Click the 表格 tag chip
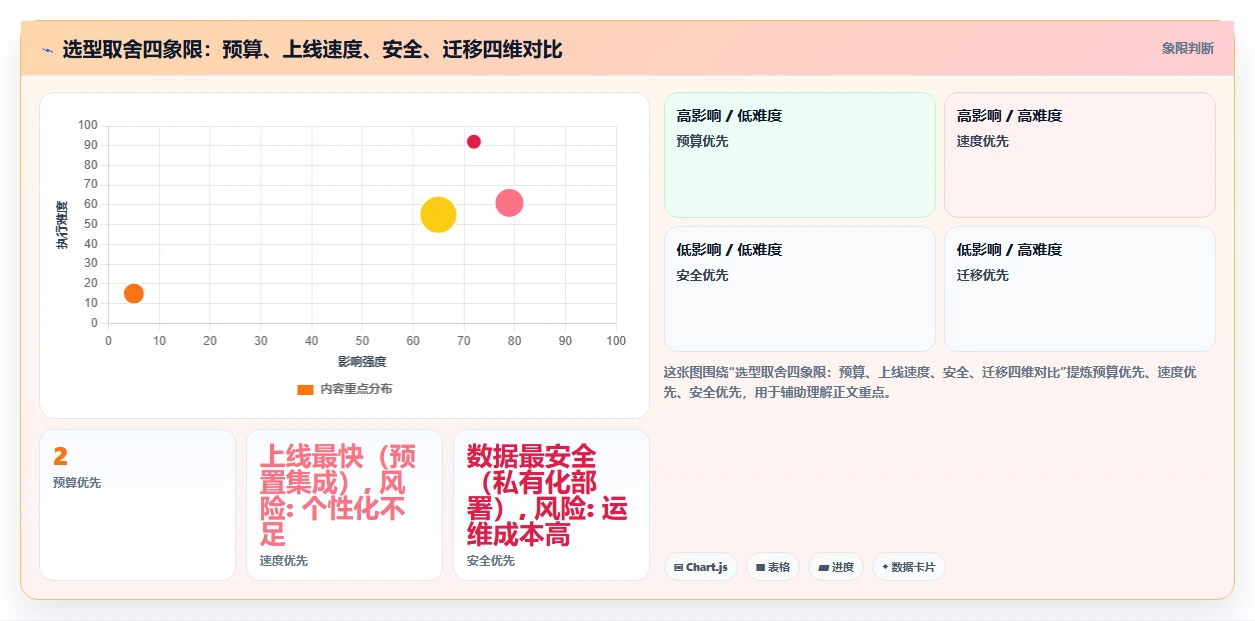The height and width of the screenshot is (621, 1255). (773, 567)
